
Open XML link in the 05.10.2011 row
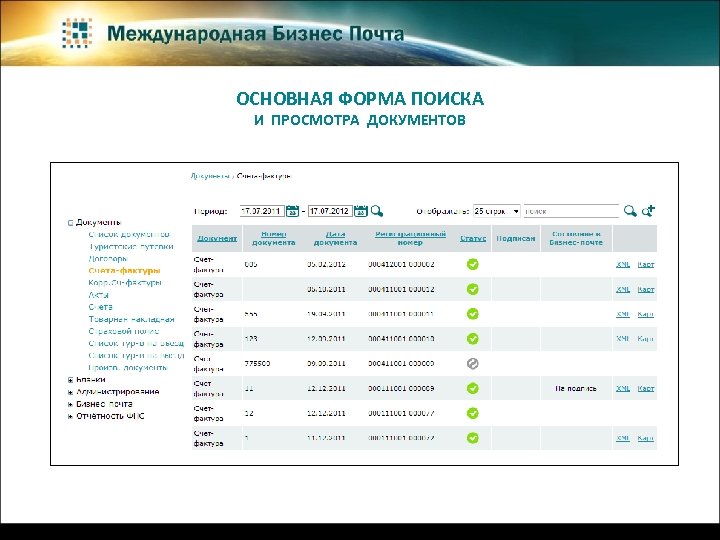623,289
